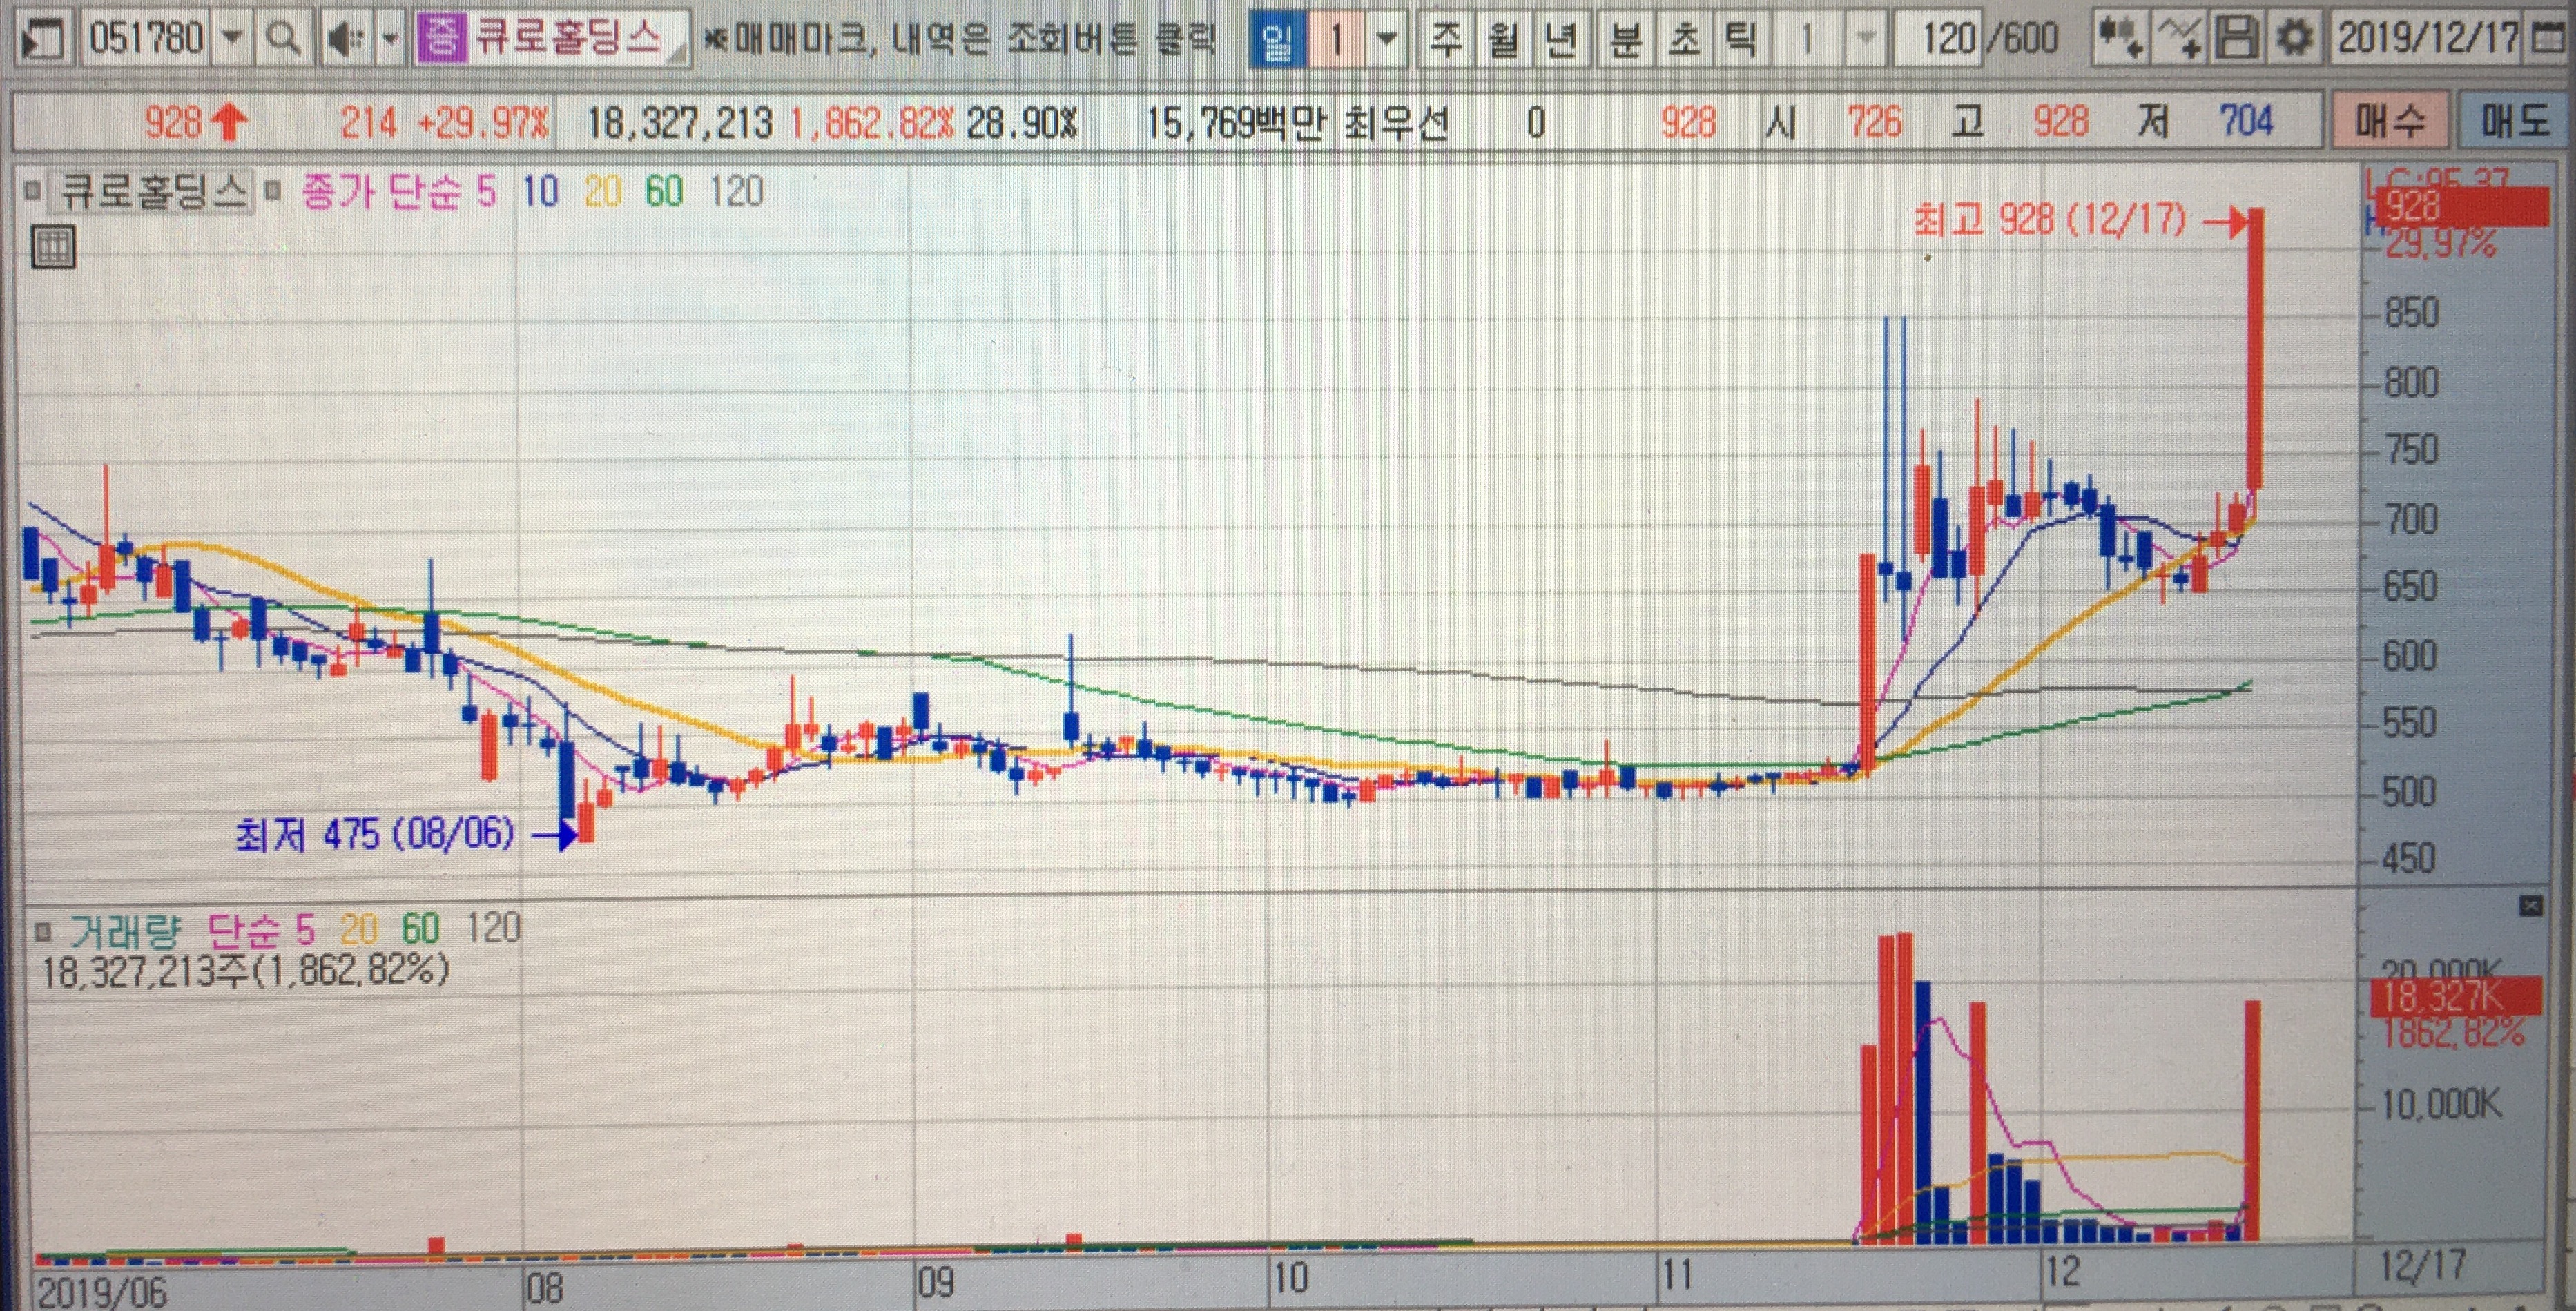Switch to 월 monthly chart period
This screenshot has height=1311, width=2576.
[1504, 39]
